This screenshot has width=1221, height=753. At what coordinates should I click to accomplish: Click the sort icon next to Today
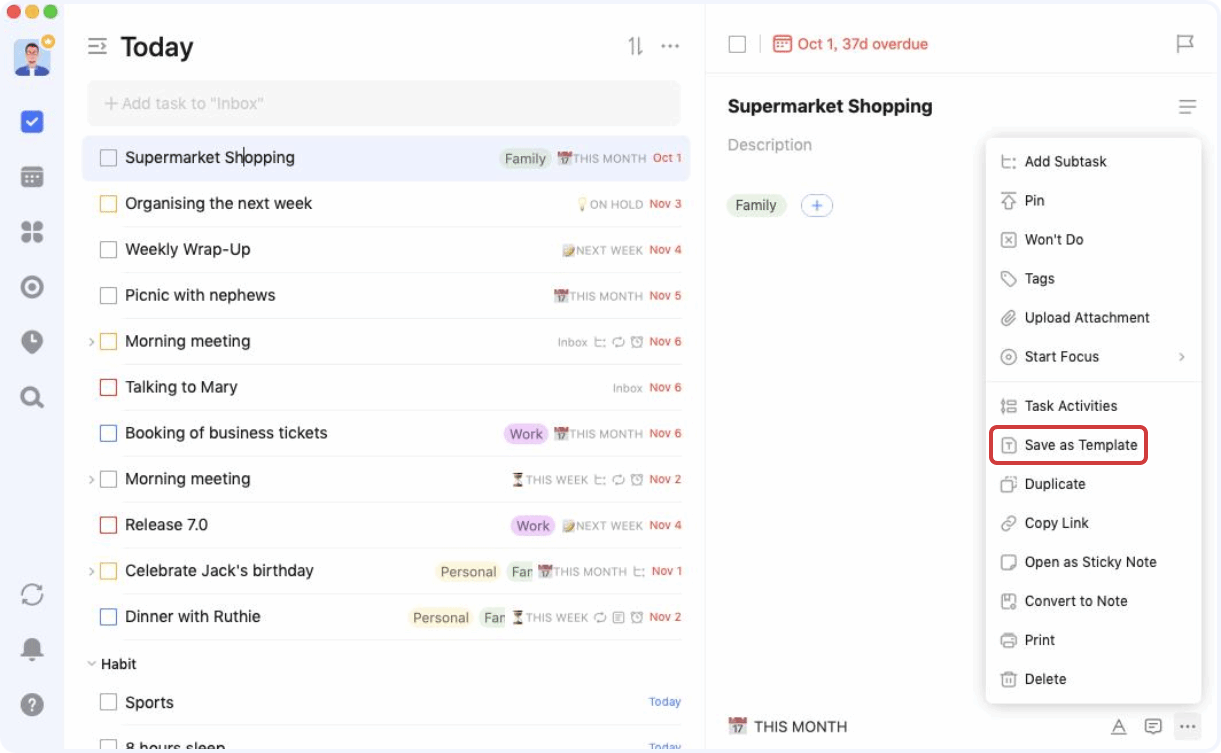(635, 46)
